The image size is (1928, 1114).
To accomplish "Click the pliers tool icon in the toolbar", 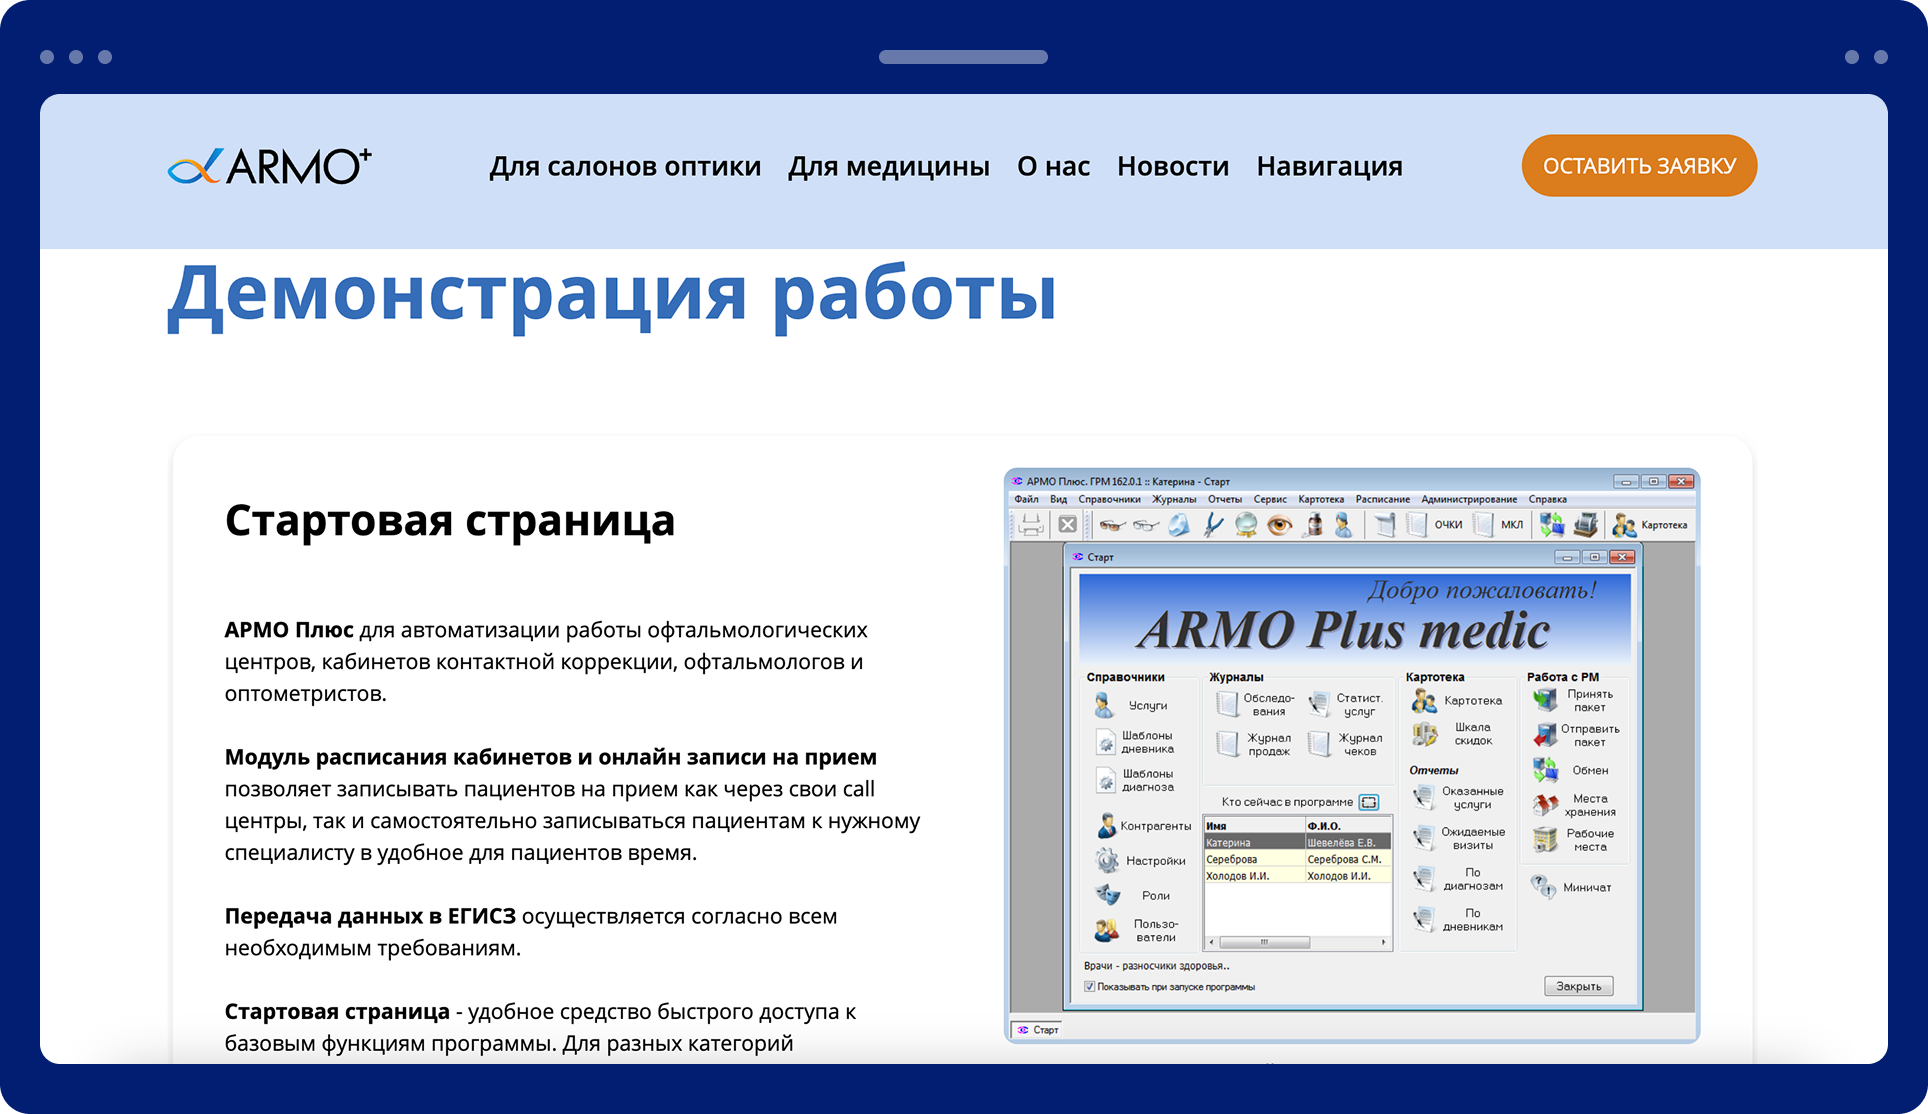I will point(1213,525).
